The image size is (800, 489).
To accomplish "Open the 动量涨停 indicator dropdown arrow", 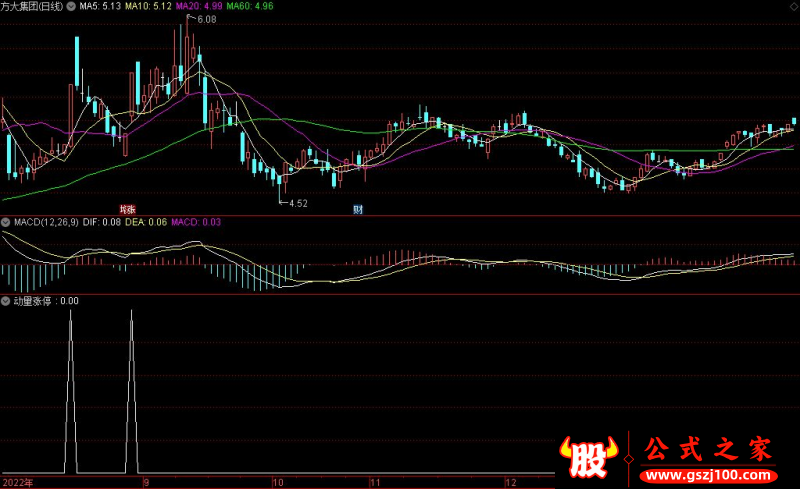I will pyautogui.click(x=6, y=300).
